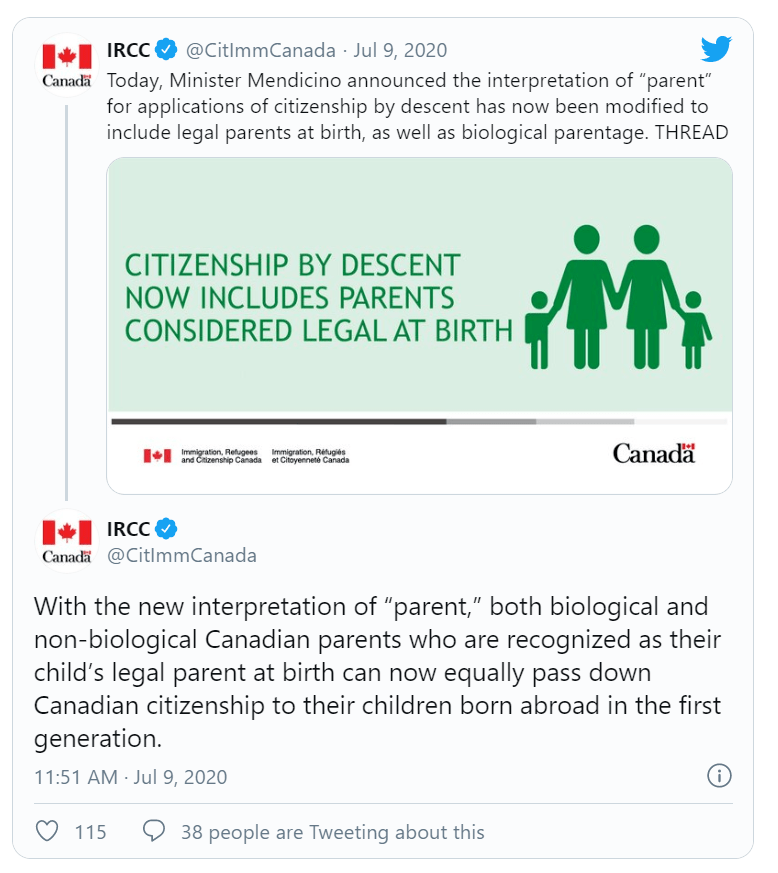Open 38 people are Tweeting about this
This screenshot has width=778, height=873.
pos(332,832)
